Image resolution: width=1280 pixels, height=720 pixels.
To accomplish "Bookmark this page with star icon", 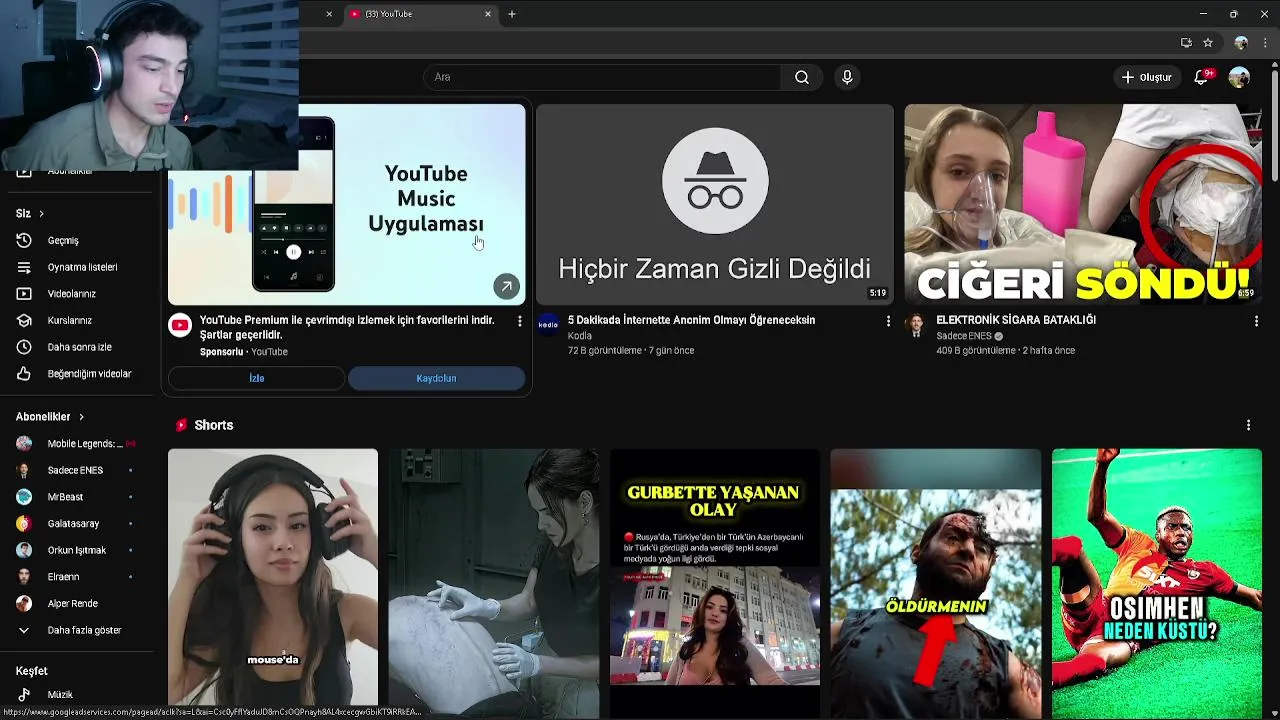I will point(1208,43).
